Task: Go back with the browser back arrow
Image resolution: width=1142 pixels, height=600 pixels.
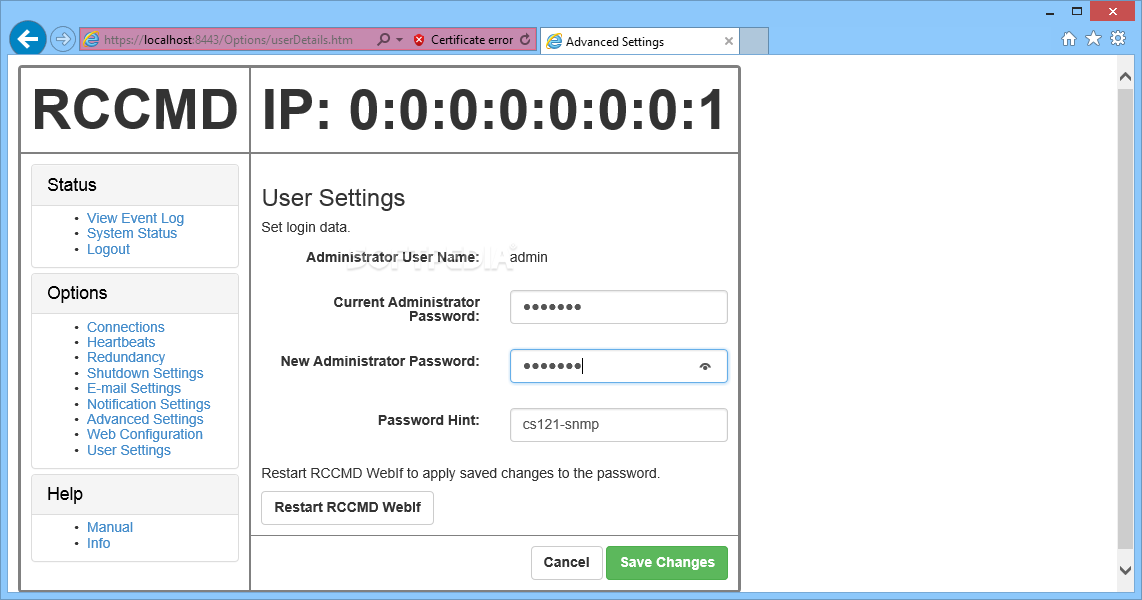Action: point(28,39)
